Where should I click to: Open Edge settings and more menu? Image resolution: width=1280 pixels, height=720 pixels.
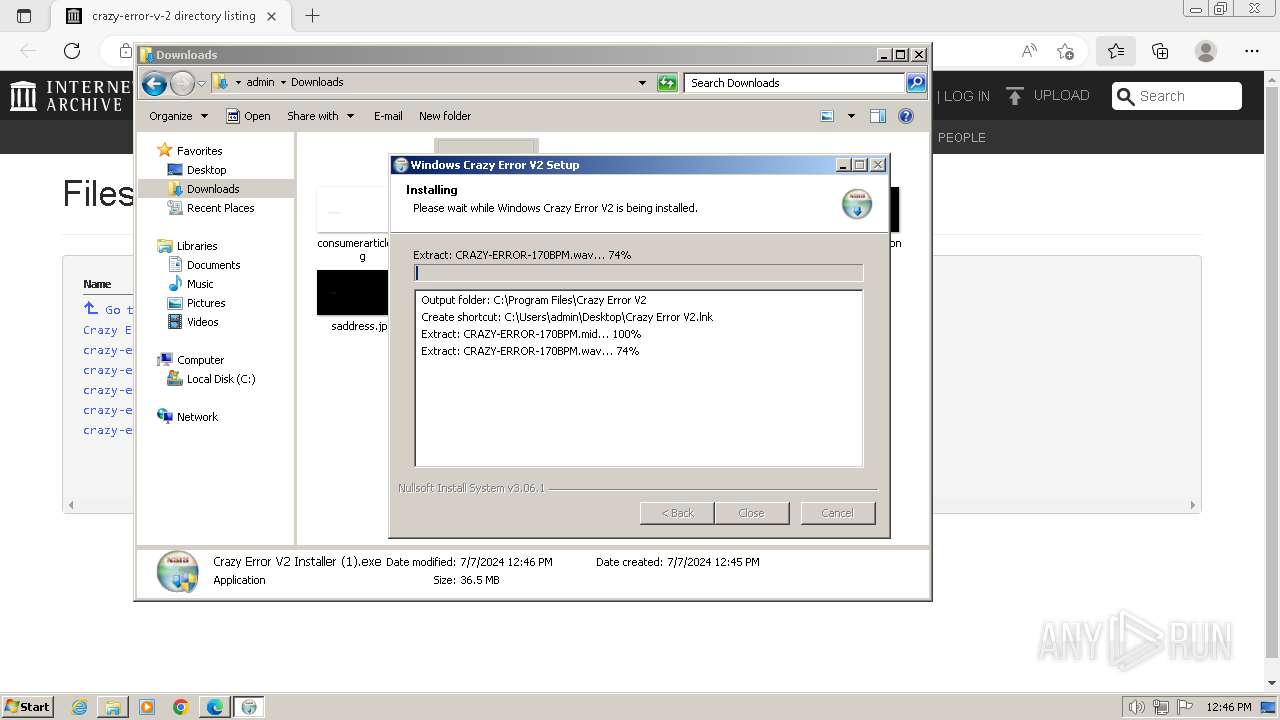[x=1252, y=51]
